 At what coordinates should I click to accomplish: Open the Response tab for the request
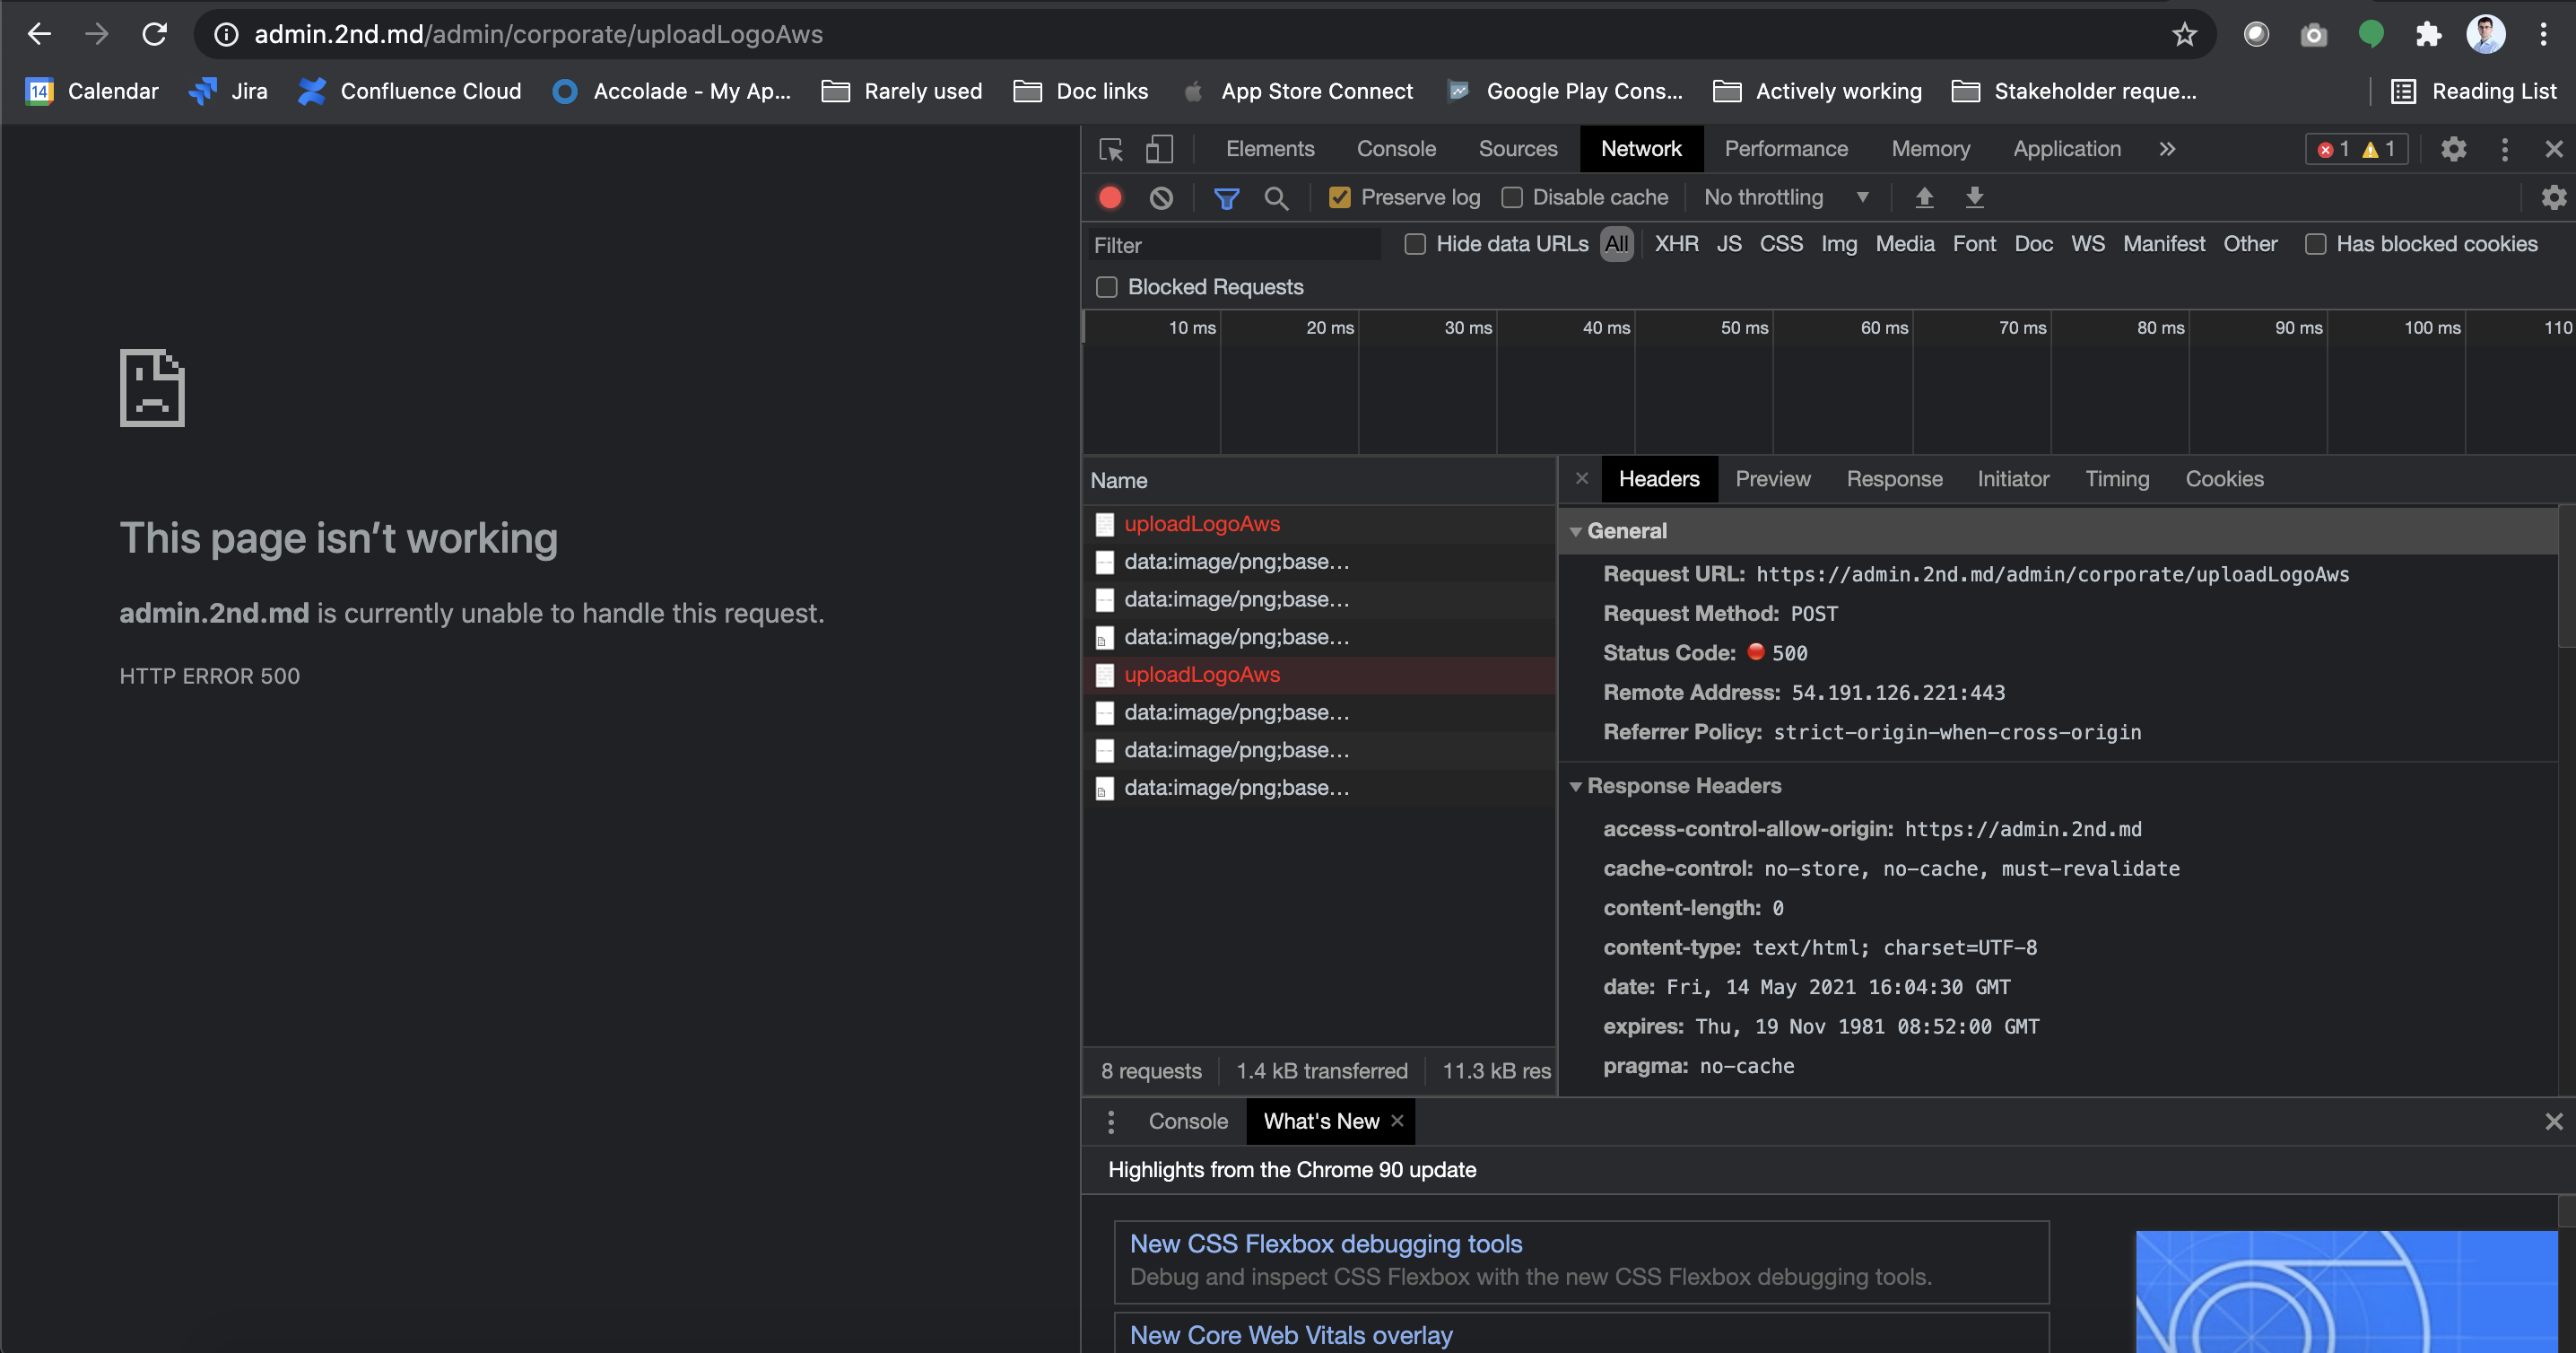pyautogui.click(x=1894, y=479)
